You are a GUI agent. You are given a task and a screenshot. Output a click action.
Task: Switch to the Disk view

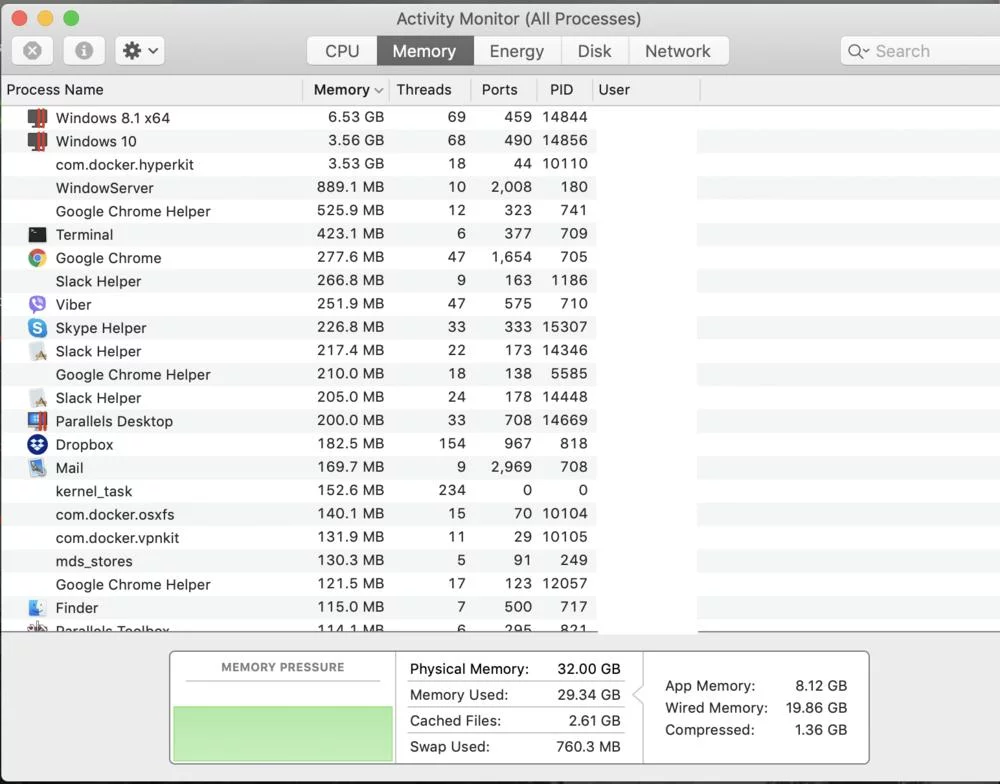click(x=594, y=50)
